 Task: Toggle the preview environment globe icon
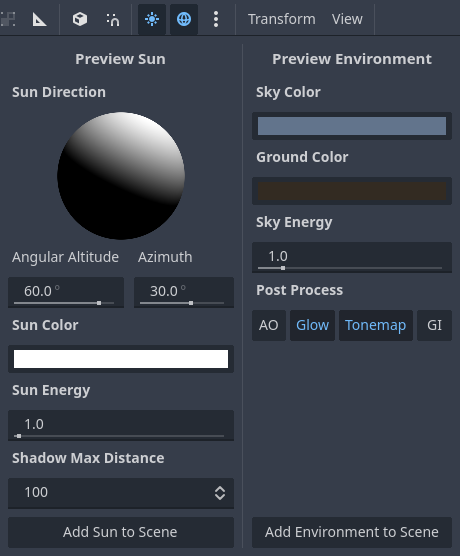184,19
